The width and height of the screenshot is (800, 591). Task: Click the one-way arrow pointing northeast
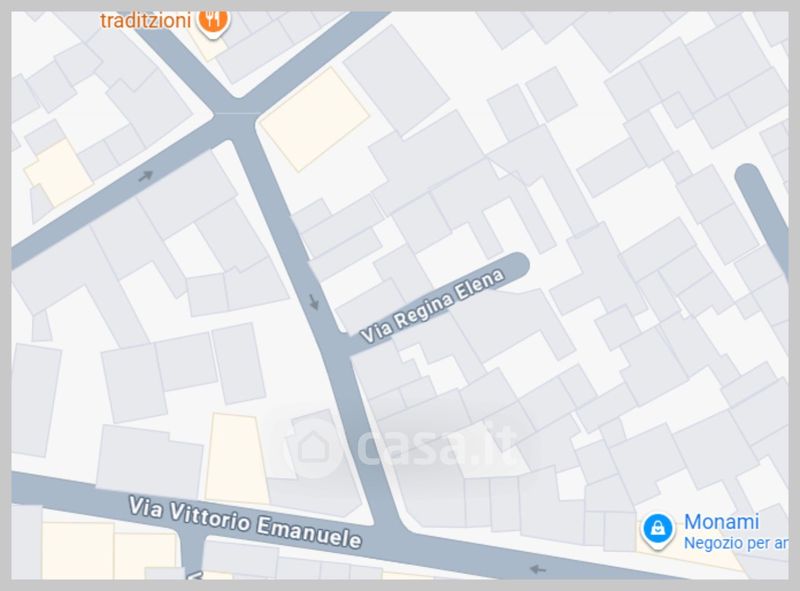[146, 176]
